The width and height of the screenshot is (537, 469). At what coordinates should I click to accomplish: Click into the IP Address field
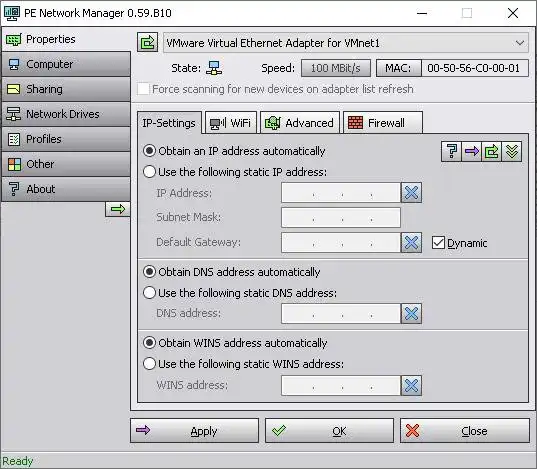click(341, 193)
